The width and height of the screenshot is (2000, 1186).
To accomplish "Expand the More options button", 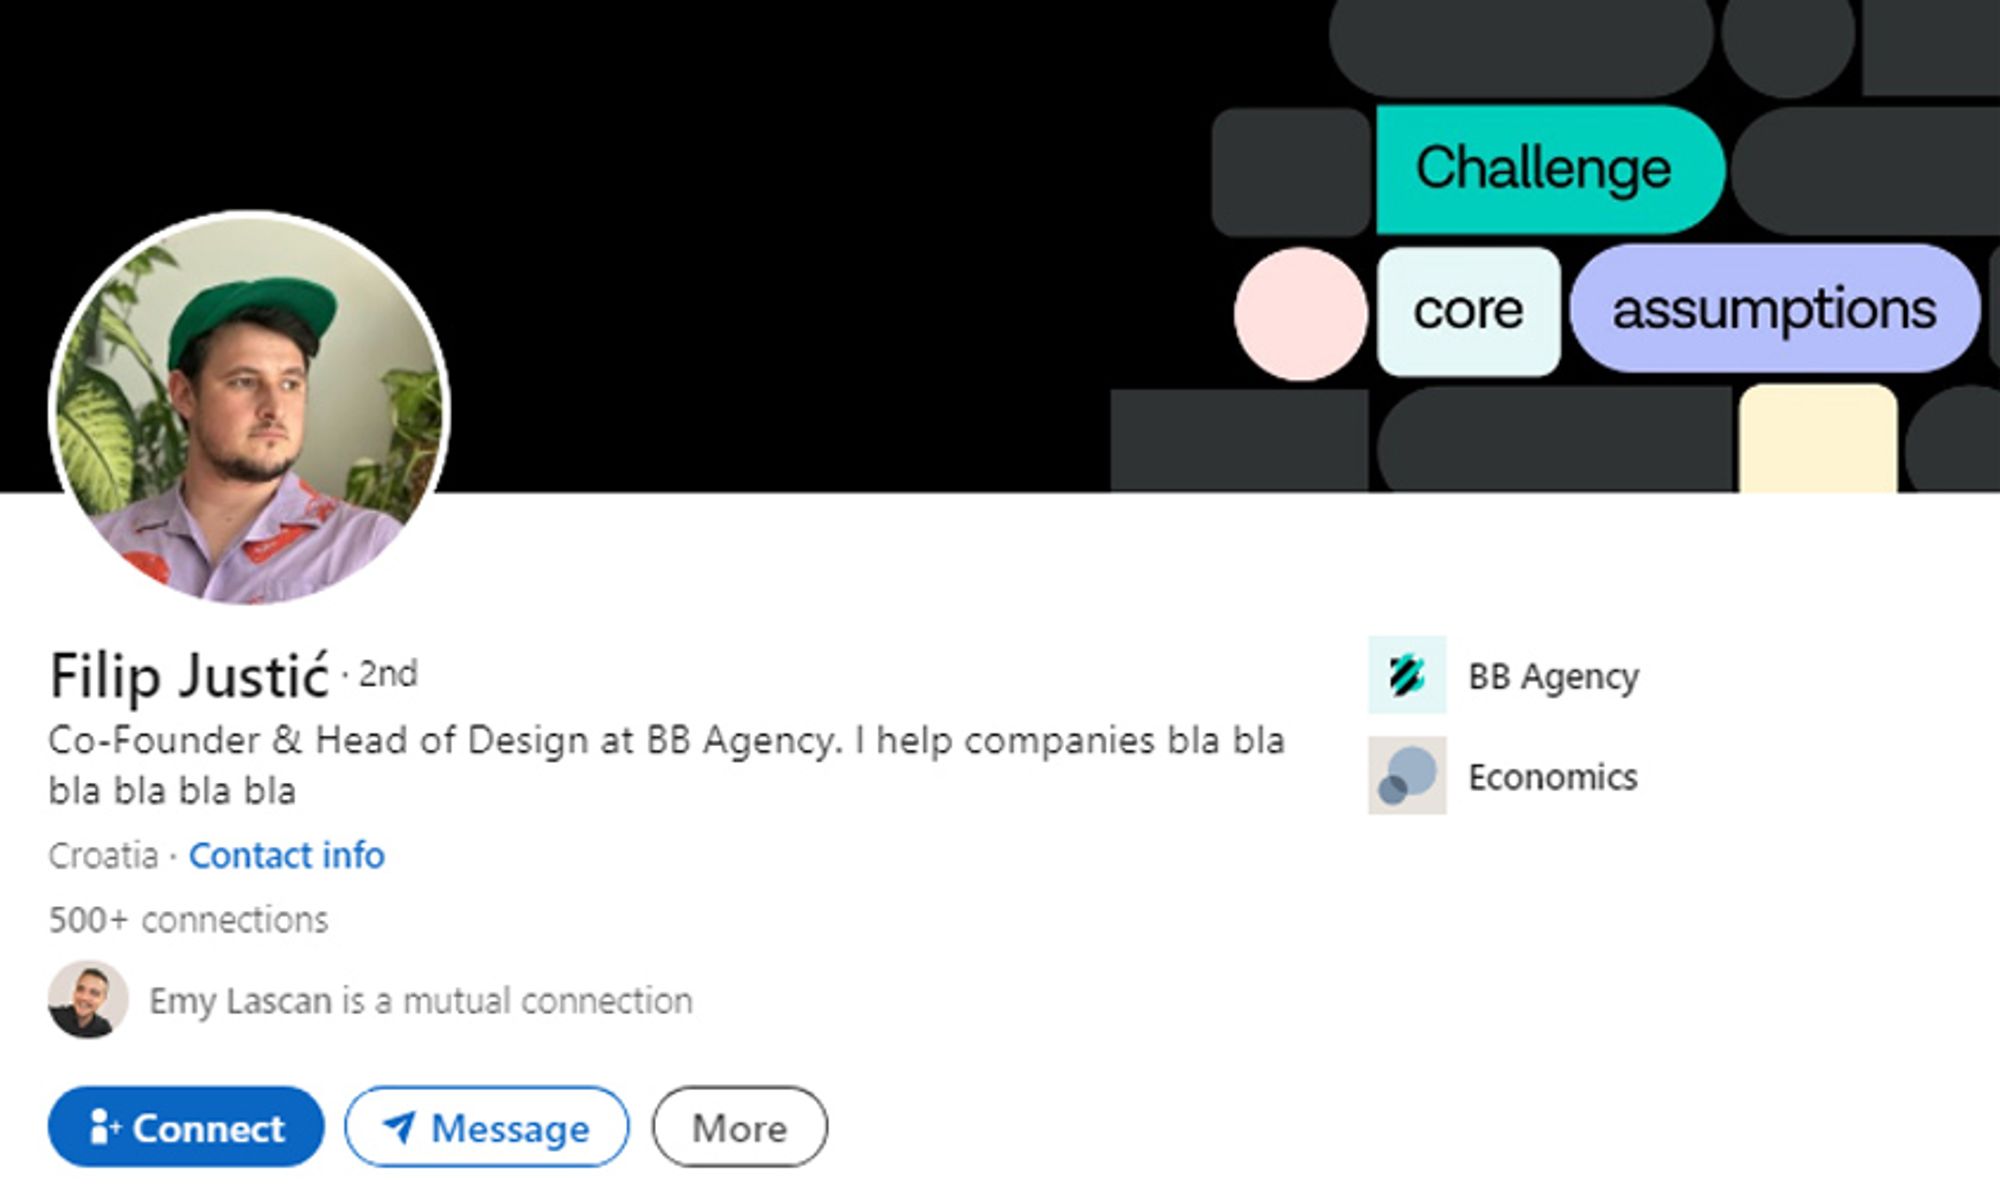I will pos(740,1127).
